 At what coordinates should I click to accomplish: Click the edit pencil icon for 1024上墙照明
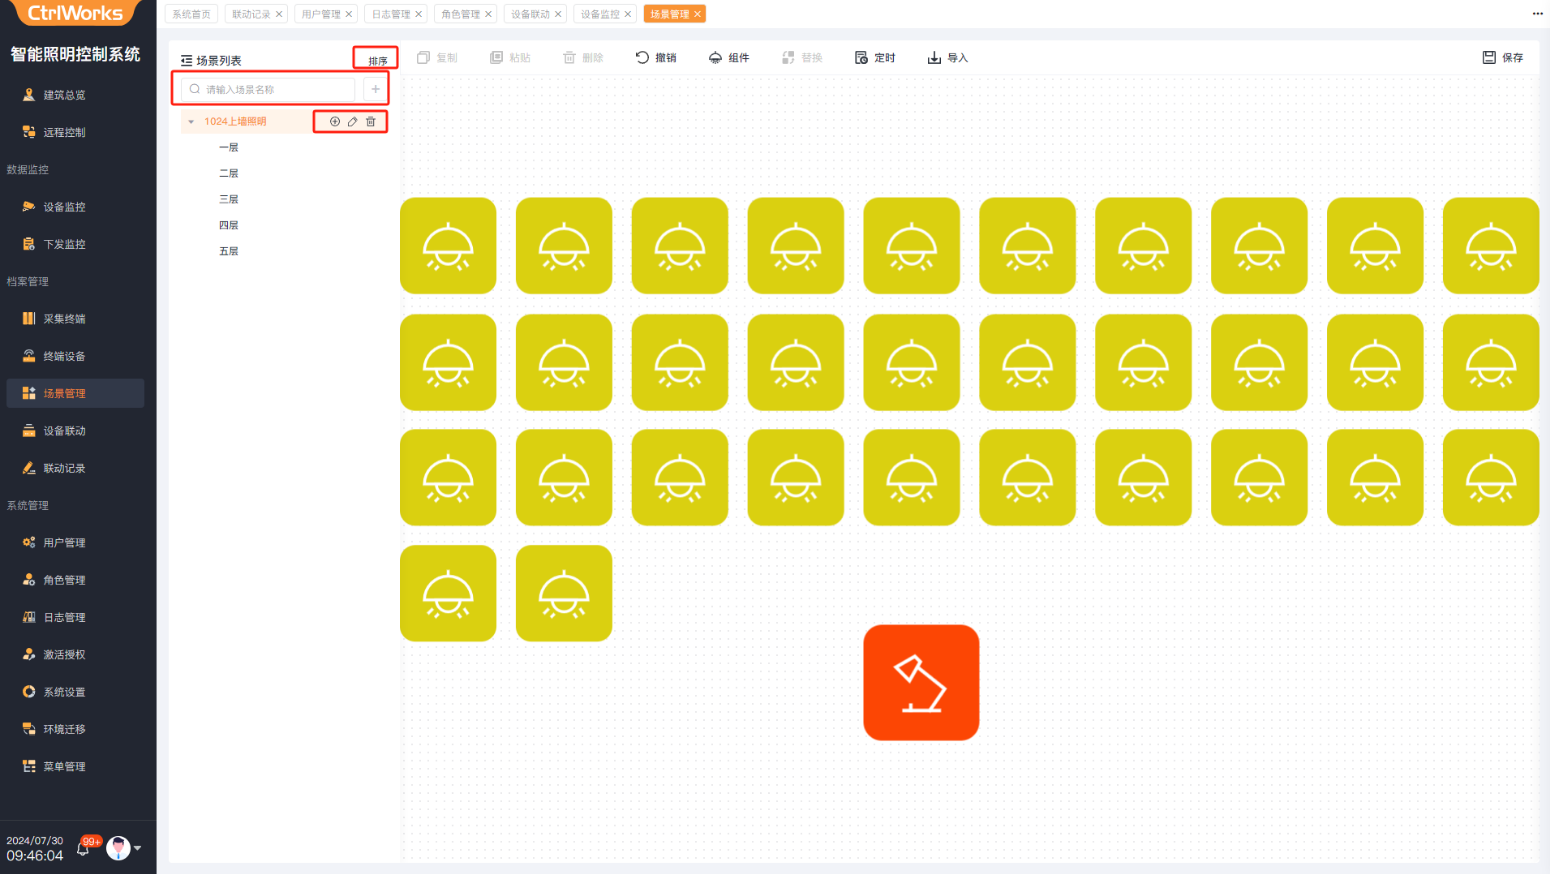tap(352, 122)
